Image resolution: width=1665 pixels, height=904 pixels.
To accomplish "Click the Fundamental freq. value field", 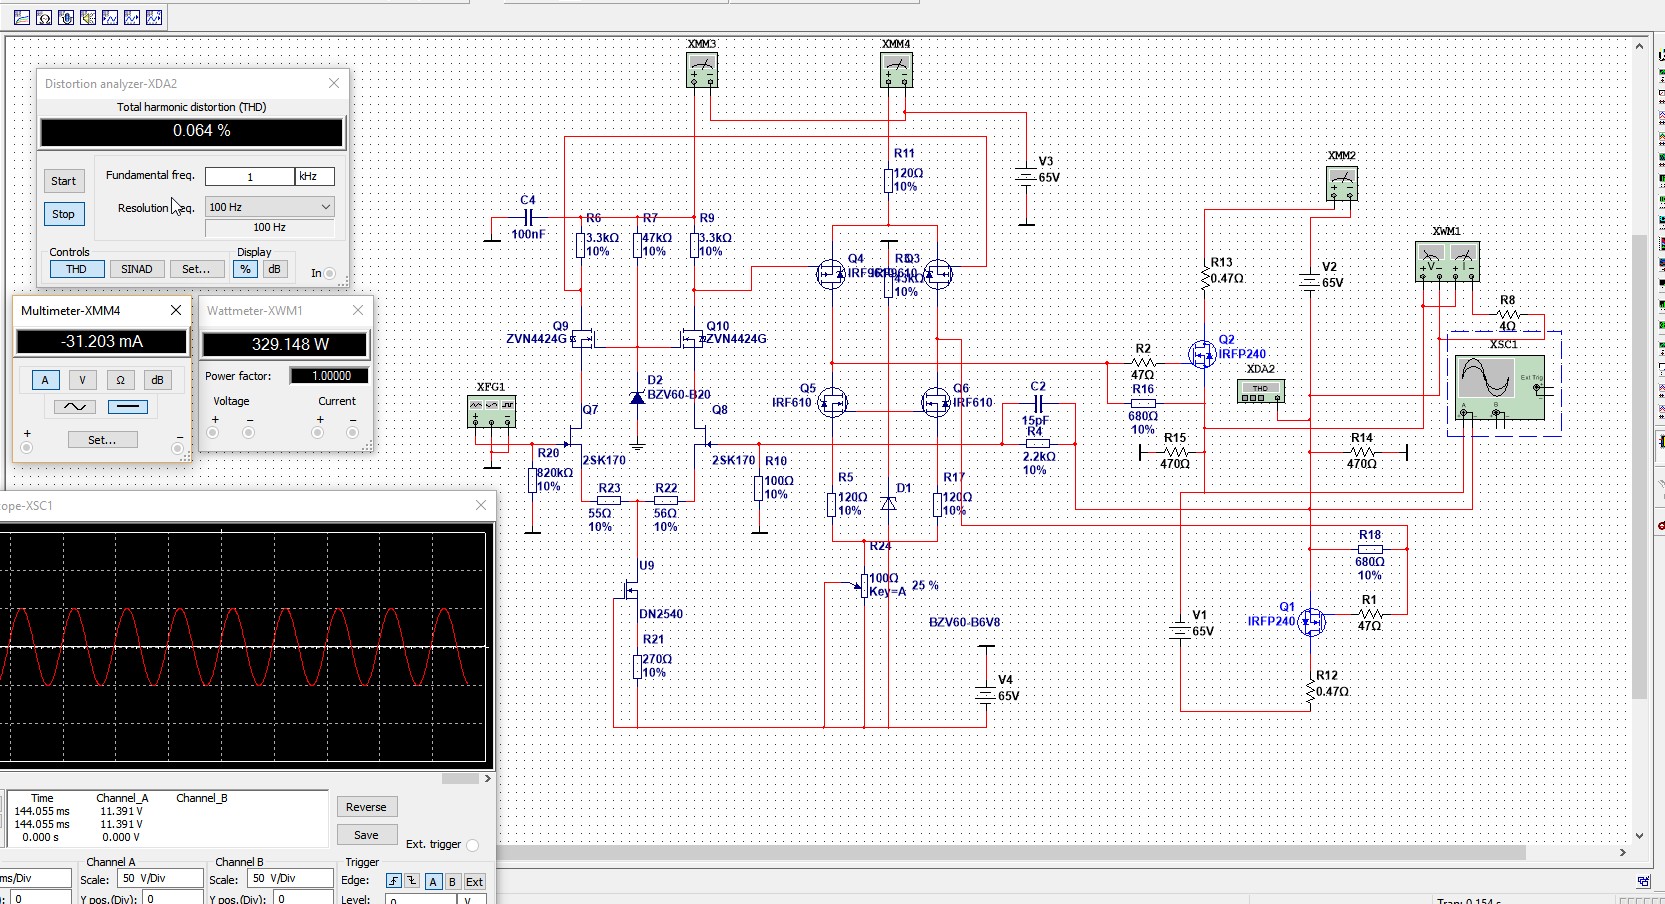I will pyautogui.click(x=250, y=176).
